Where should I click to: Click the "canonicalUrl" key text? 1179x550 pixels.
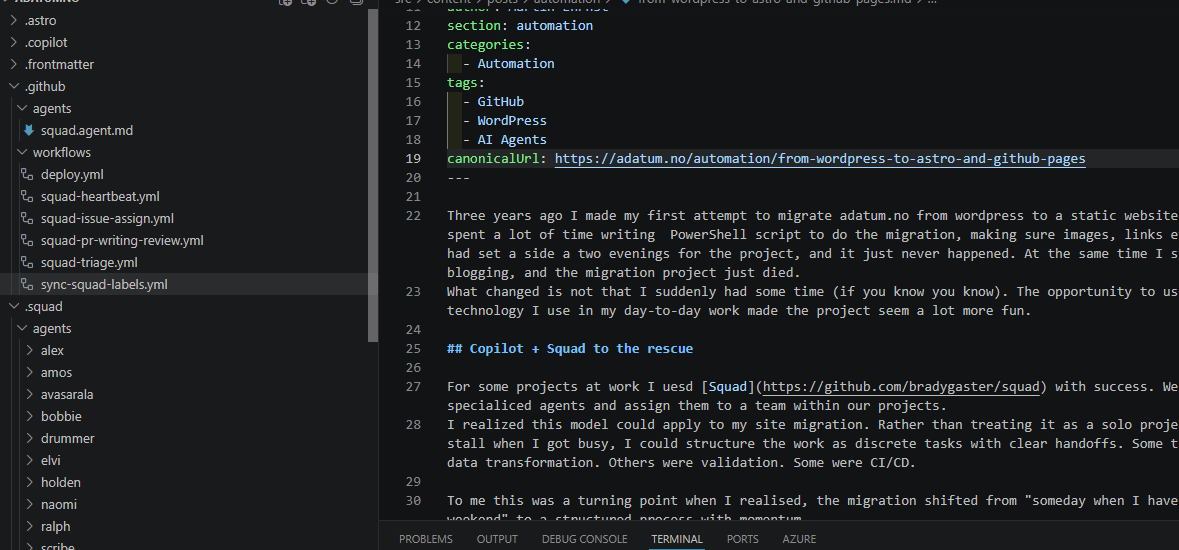(x=493, y=158)
